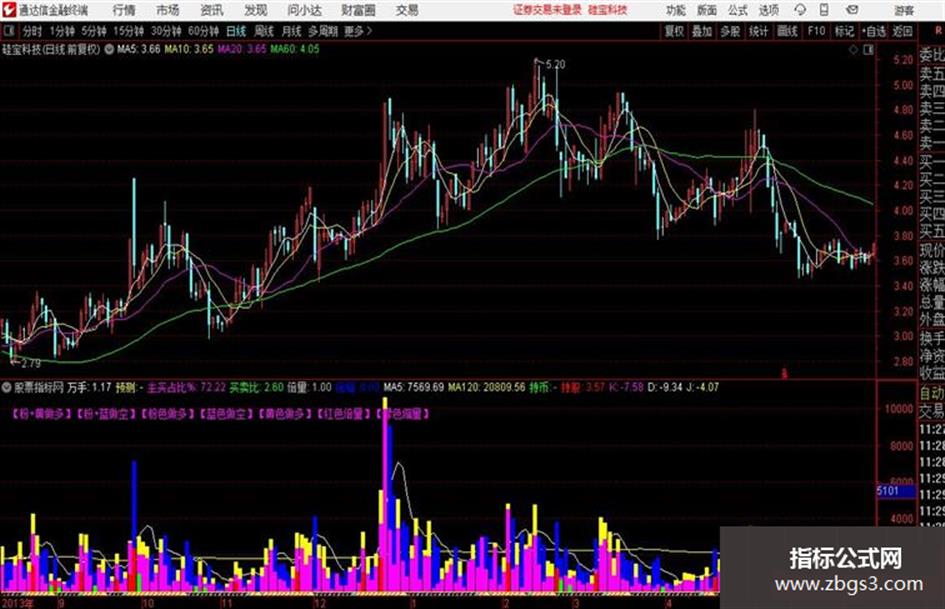Open the 交易 menu
945x609 pixels.
click(407, 10)
